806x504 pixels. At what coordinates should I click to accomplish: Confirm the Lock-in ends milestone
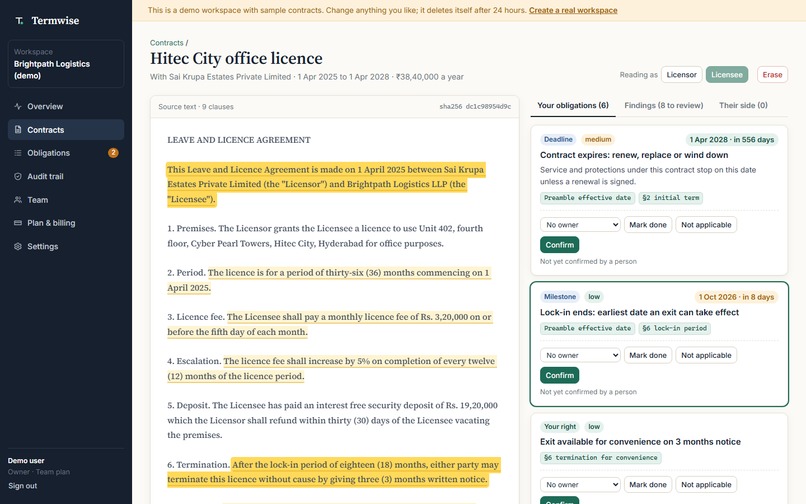click(x=559, y=375)
